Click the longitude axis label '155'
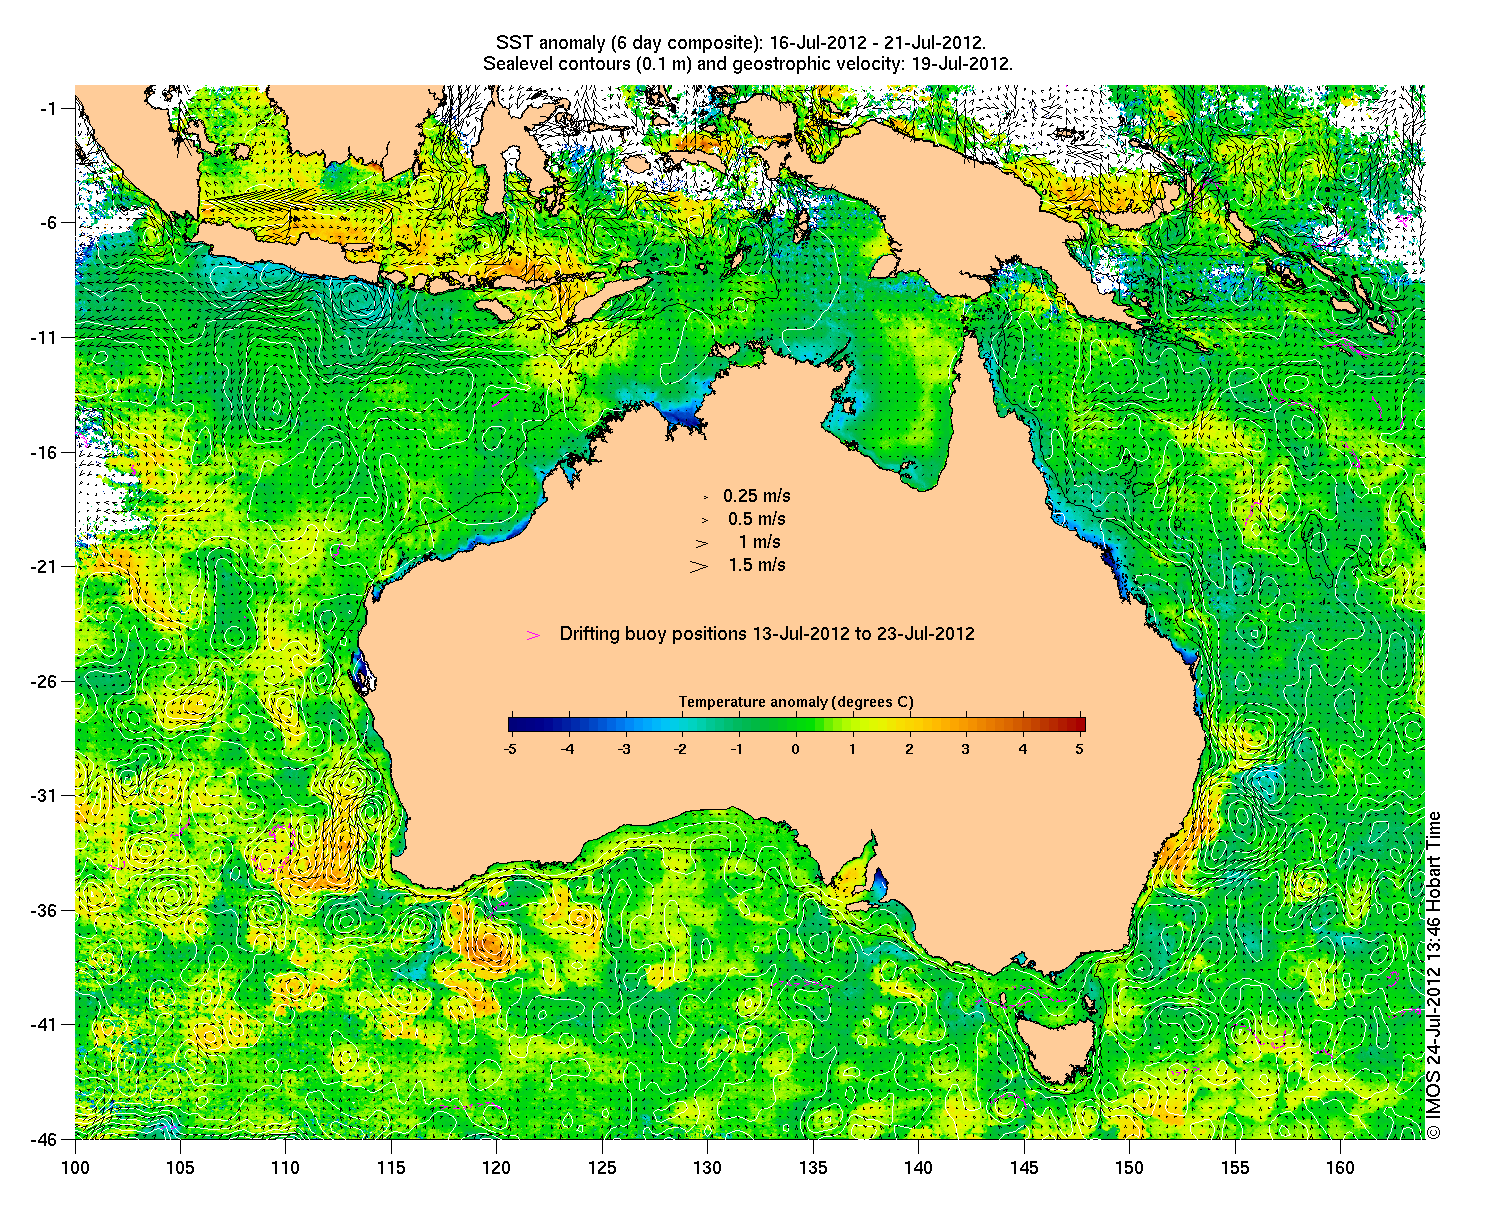The width and height of the screenshot is (1500, 1225). pos(1234,1167)
